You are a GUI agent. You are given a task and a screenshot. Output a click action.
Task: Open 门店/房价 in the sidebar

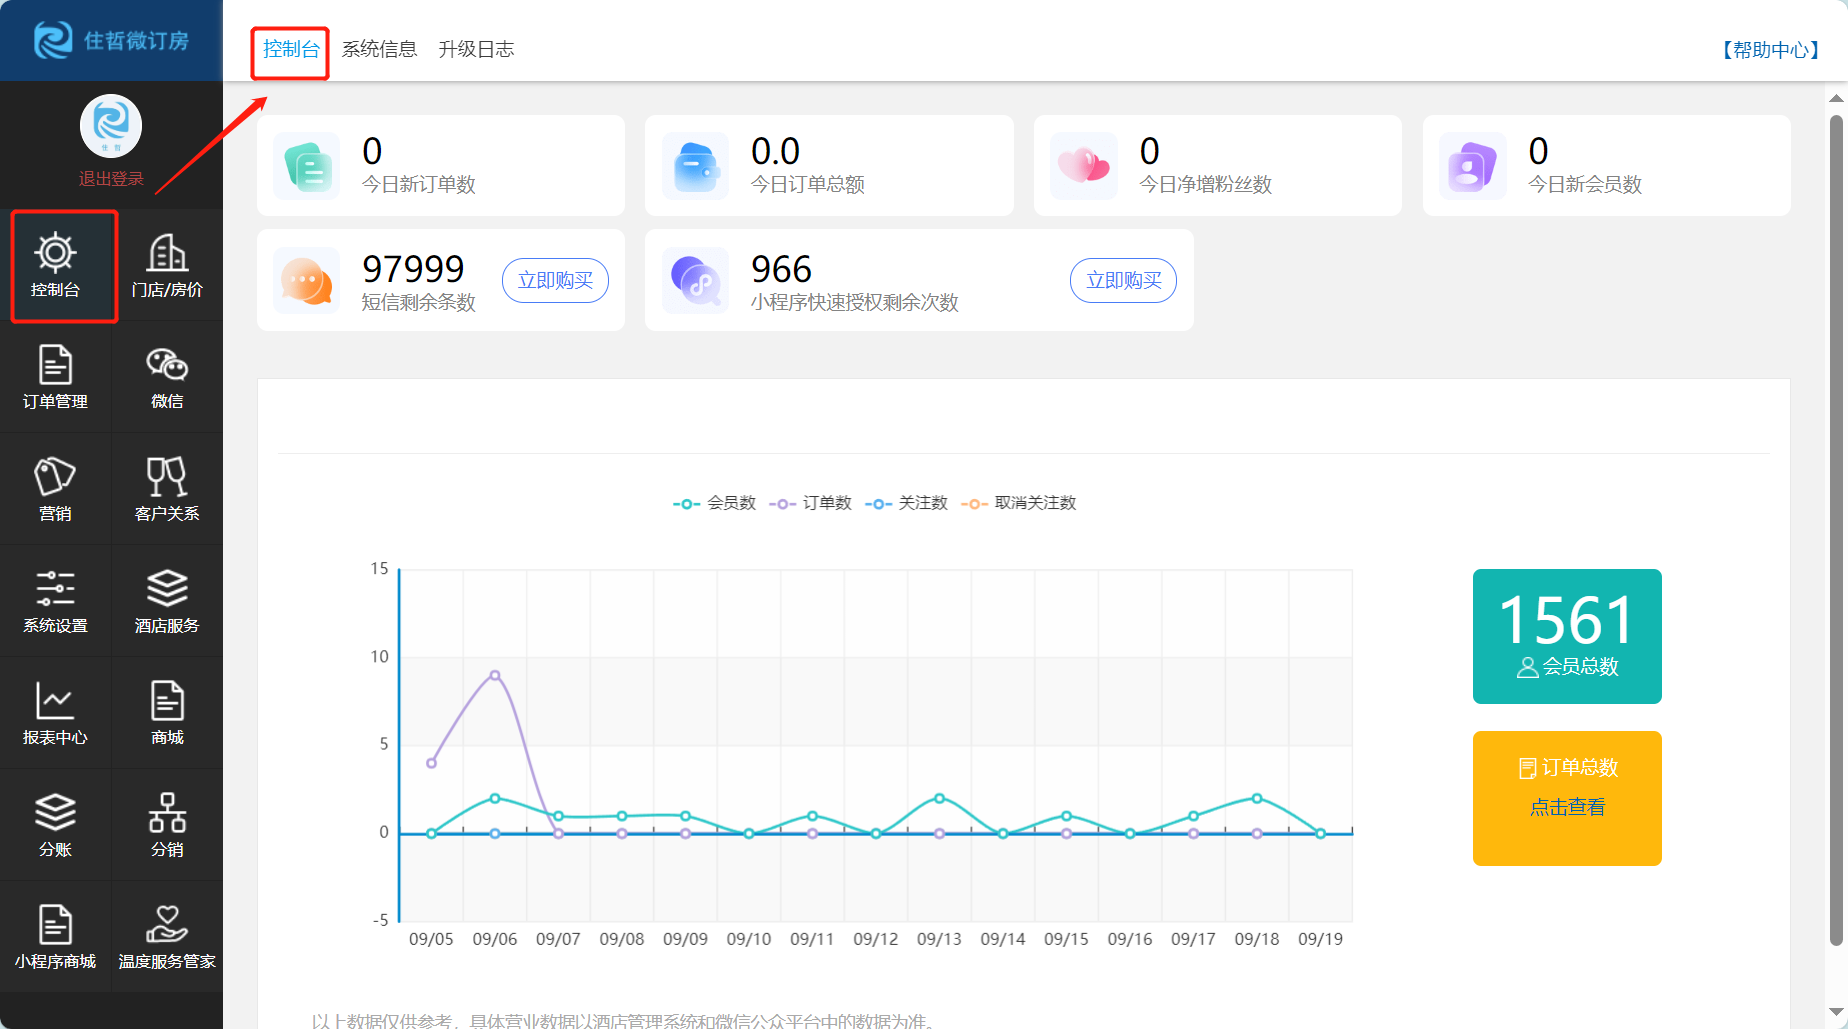pos(167,265)
